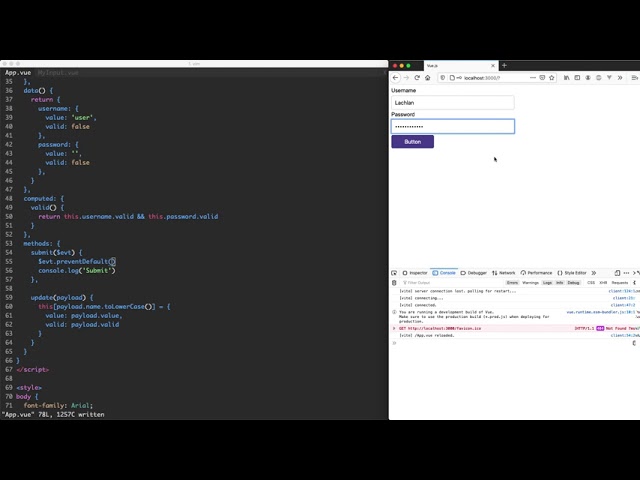The image size is (640, 480).
Task: Open page actions menu in address bar
Action: coord(533,78)
